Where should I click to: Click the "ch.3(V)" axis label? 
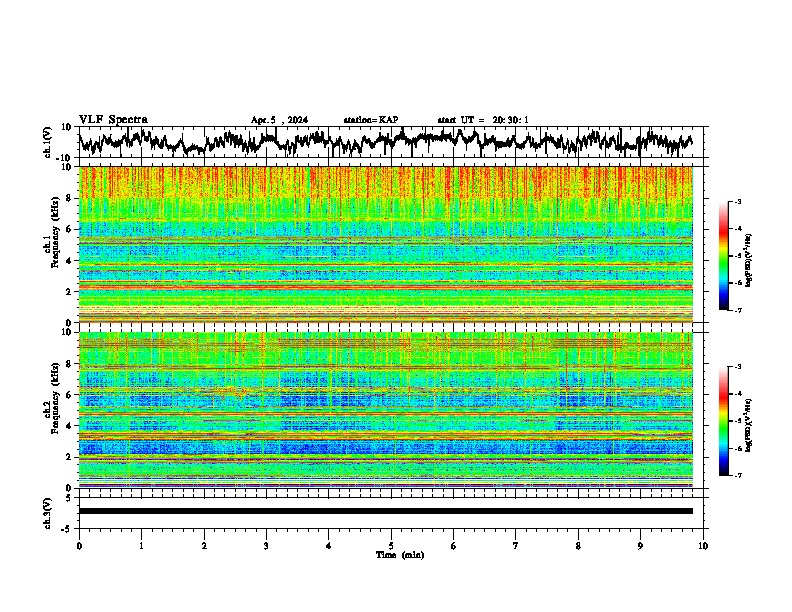(48, 513)
